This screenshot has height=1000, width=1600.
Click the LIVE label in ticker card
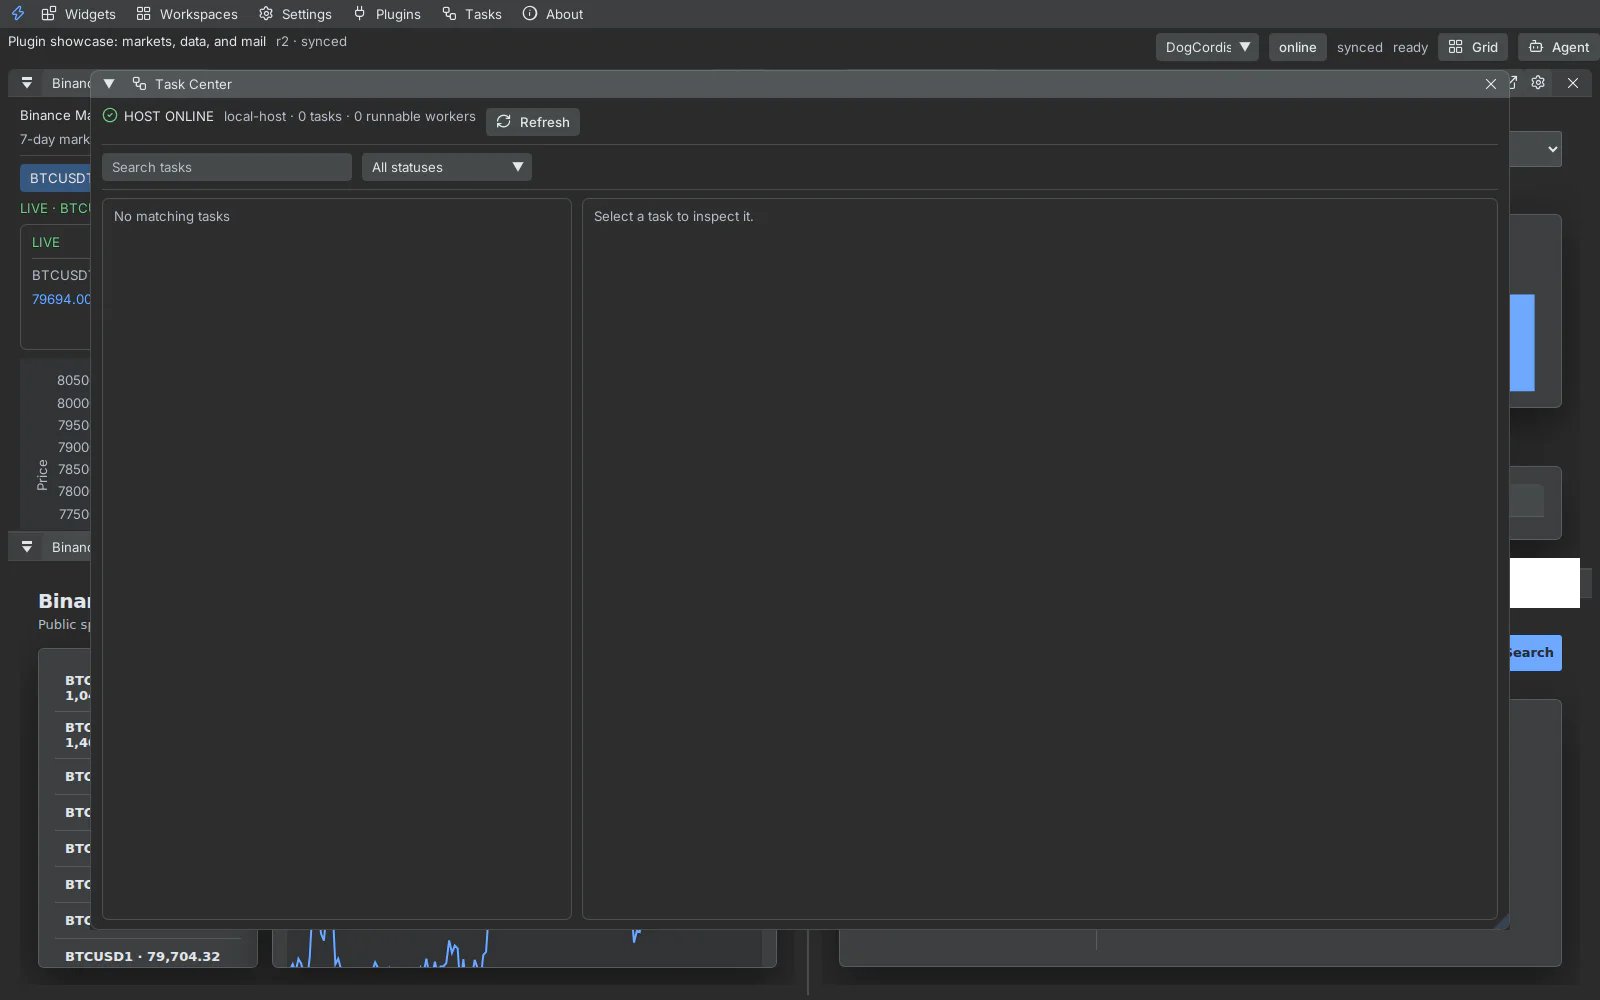pyautogui.click(x=46, y=242)
